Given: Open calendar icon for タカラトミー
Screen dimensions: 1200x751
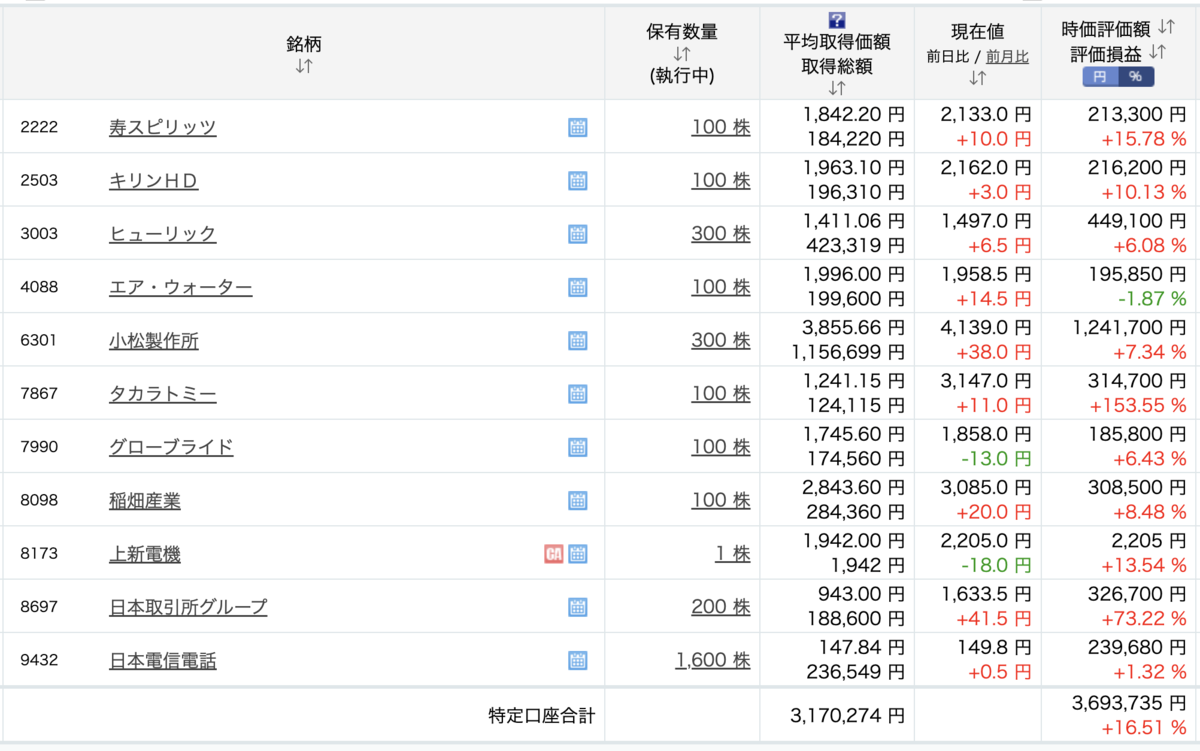Looking at the screenshot, I should click(577, 394).
